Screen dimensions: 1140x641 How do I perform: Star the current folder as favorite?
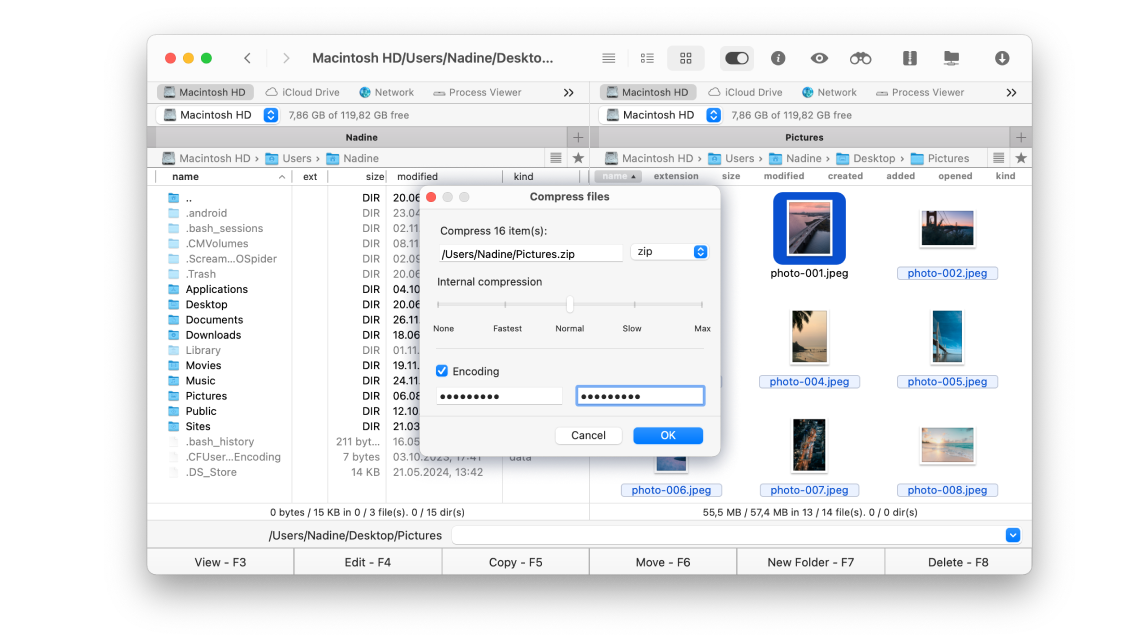coord(579,157)
